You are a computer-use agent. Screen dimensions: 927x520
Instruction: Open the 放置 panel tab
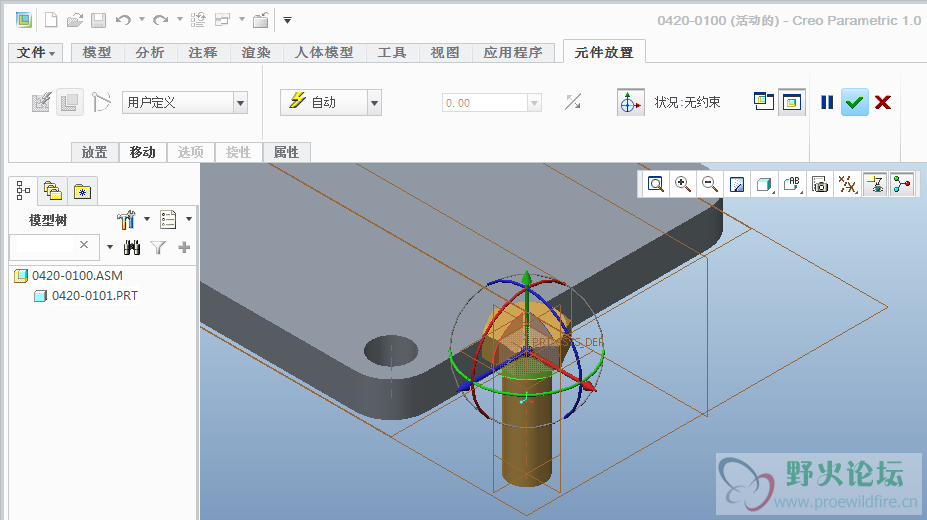(95, 152)
